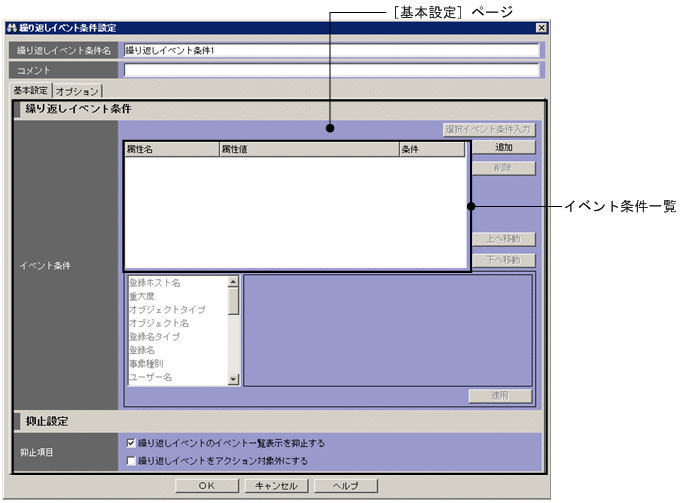Enable 繰り返しイベントをアクション対象外にする checkbox

pyautogui.click(x=131, y=461)
